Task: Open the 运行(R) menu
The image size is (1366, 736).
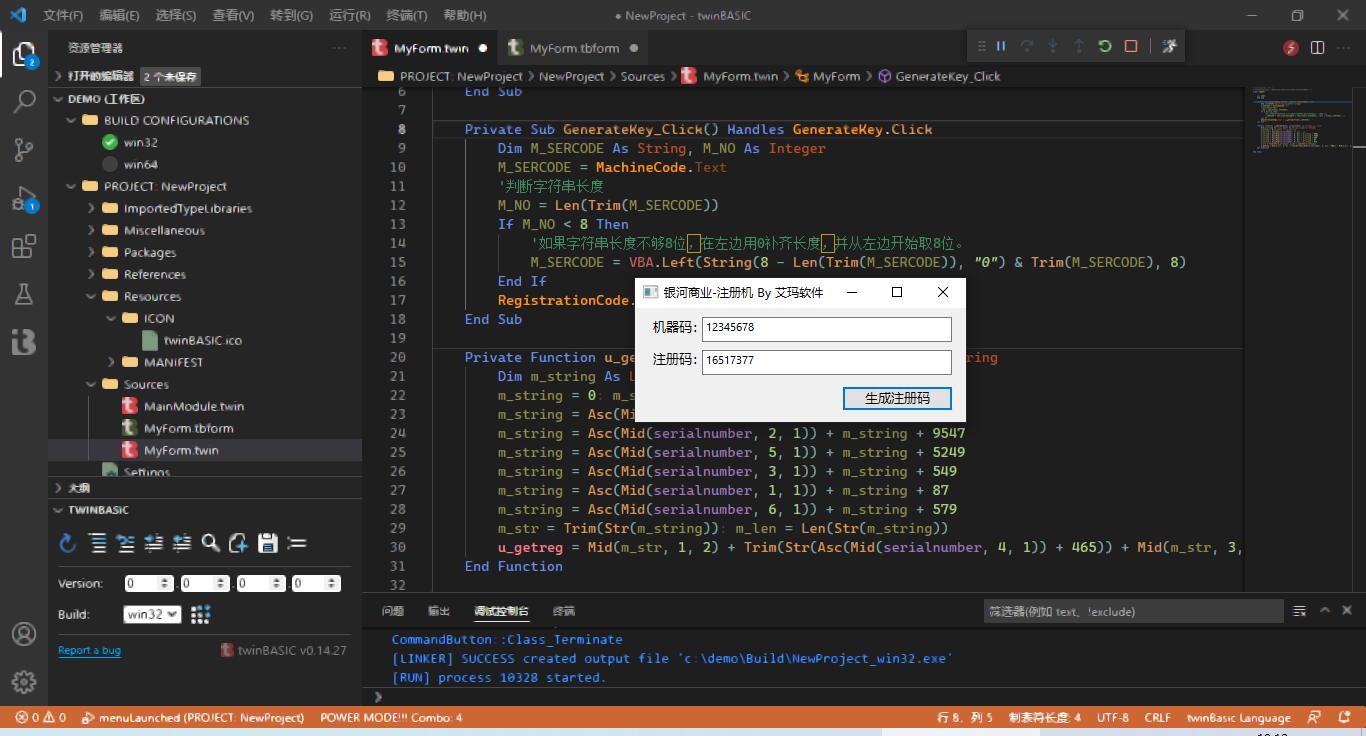Action: point(349,15)
